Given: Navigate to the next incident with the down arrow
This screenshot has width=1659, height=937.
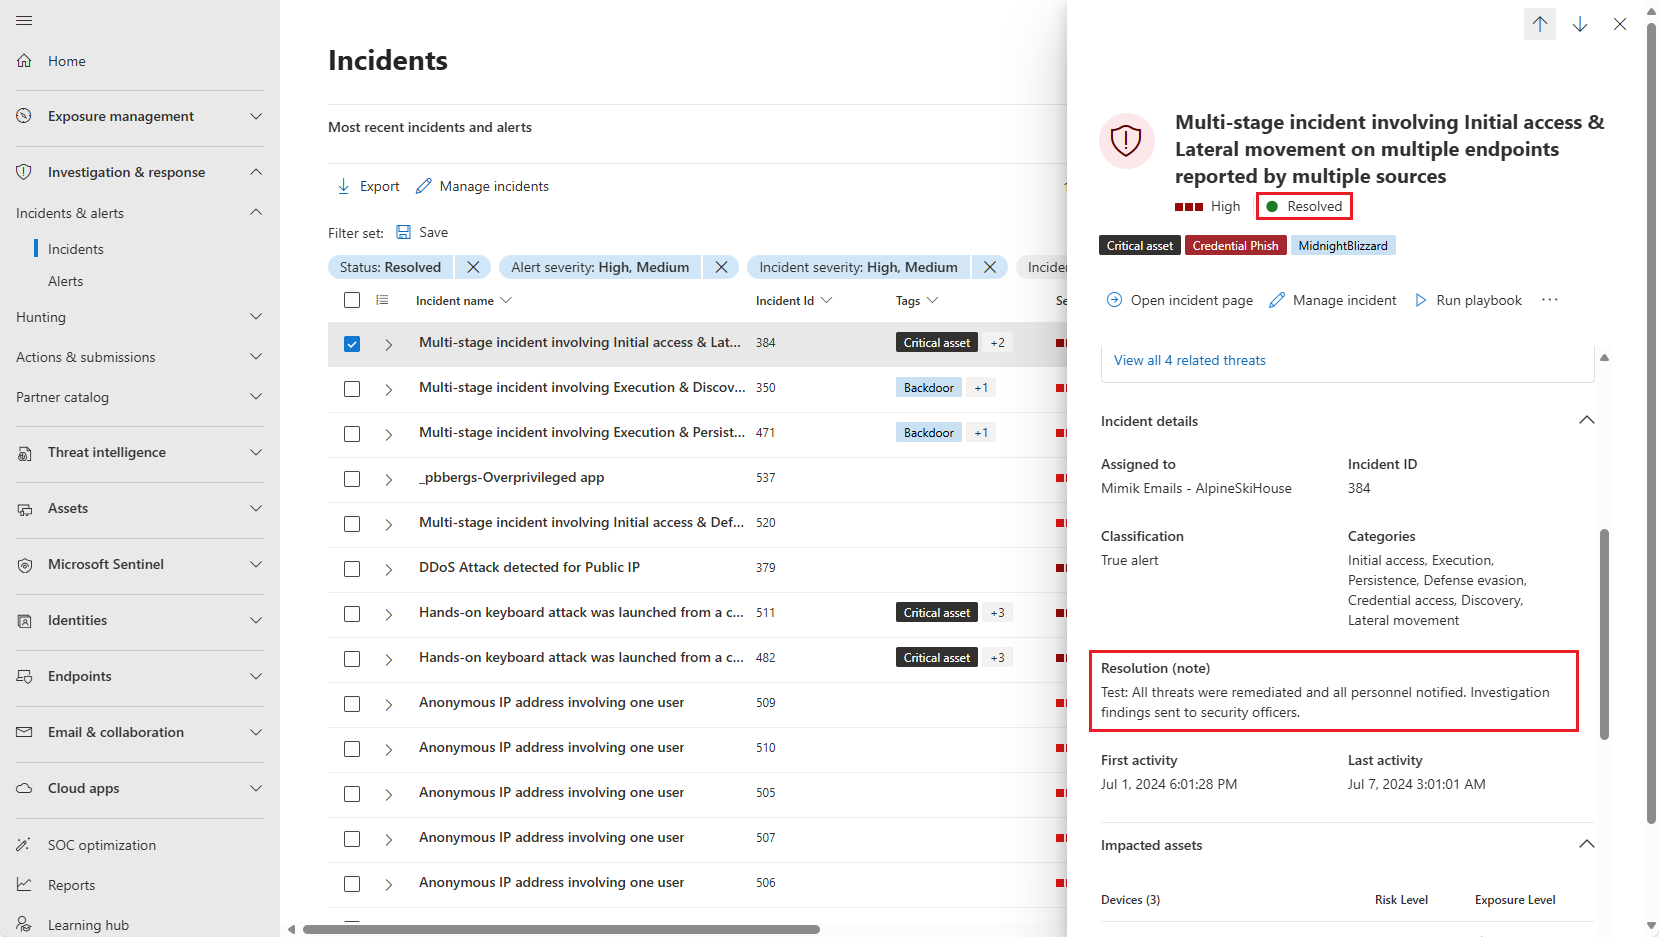Looking at the screenshot, I should pos(1580,23).
